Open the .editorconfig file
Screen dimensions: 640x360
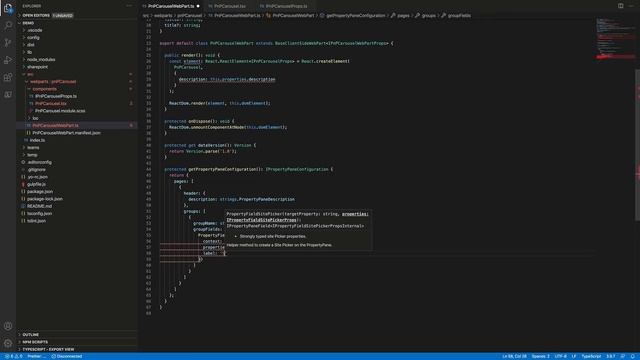[x=39, y=162]
